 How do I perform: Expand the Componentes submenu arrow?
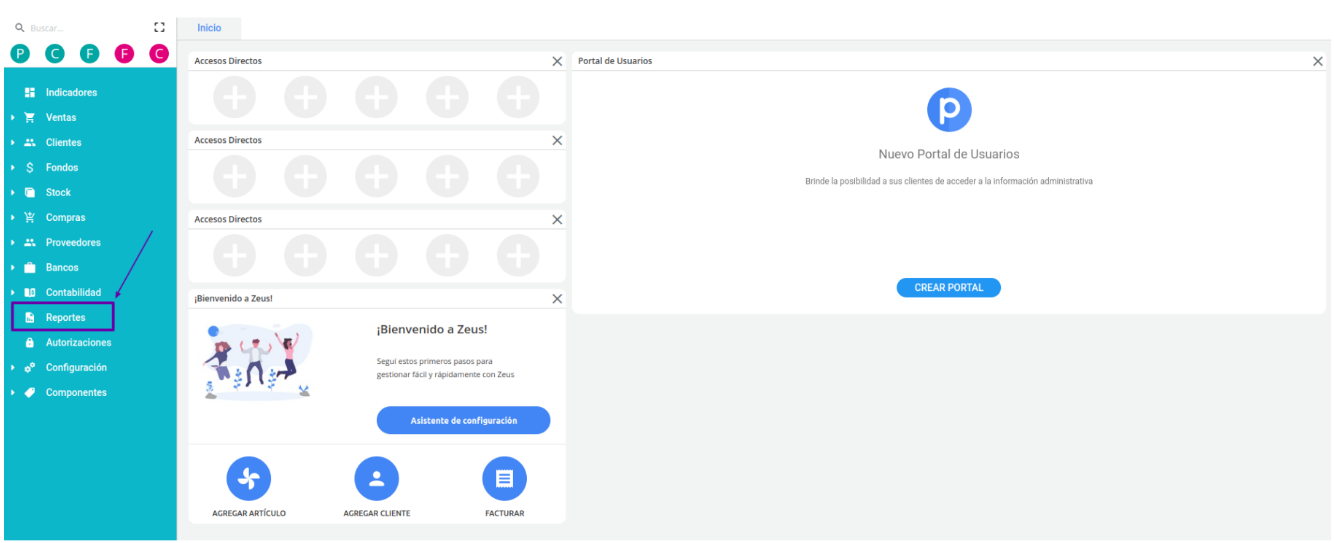[x=11, y=392]
